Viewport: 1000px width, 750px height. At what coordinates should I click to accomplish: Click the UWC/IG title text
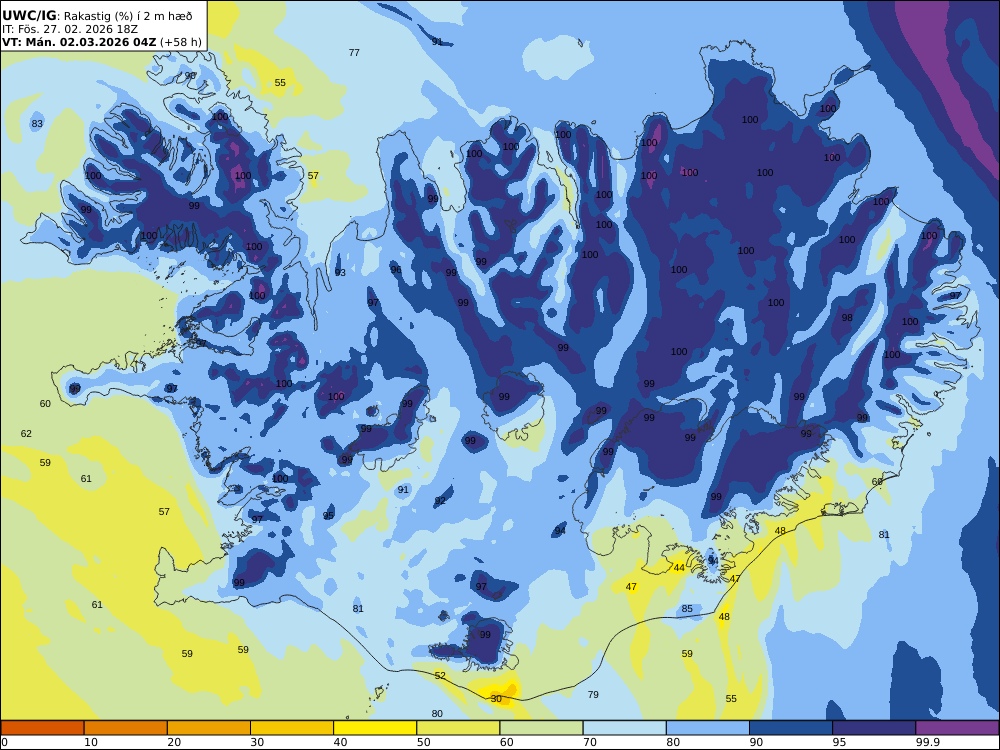point(29,16)
